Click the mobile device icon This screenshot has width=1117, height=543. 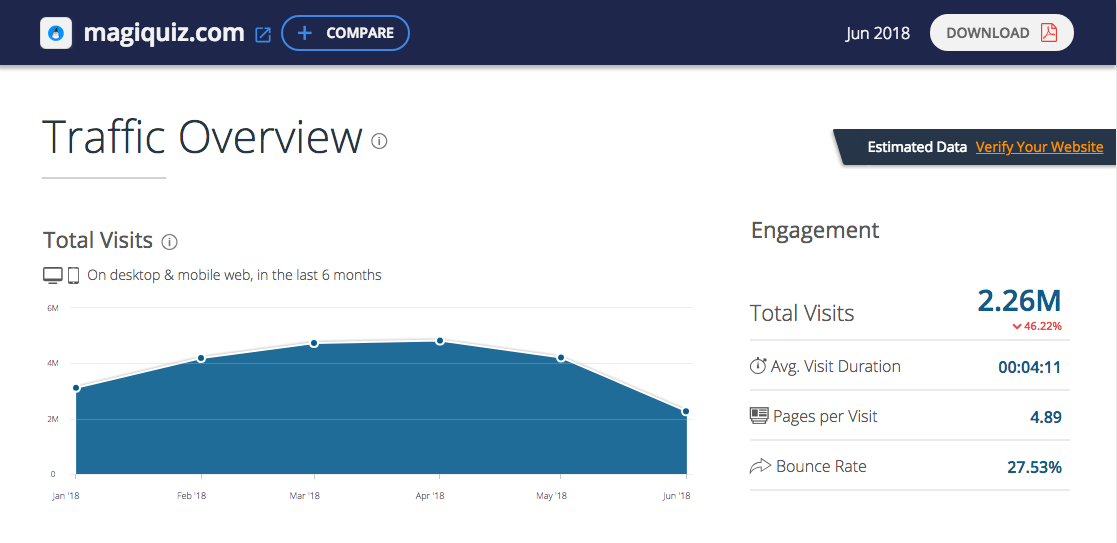pyautogui.click(x=73, y=275)
